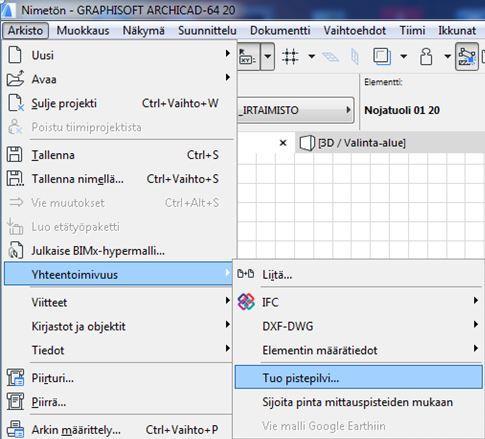The image size is (485, 439).
Task: Open the _IRTAIMISTO layer dropdown
Action: (x=296, y=110)
